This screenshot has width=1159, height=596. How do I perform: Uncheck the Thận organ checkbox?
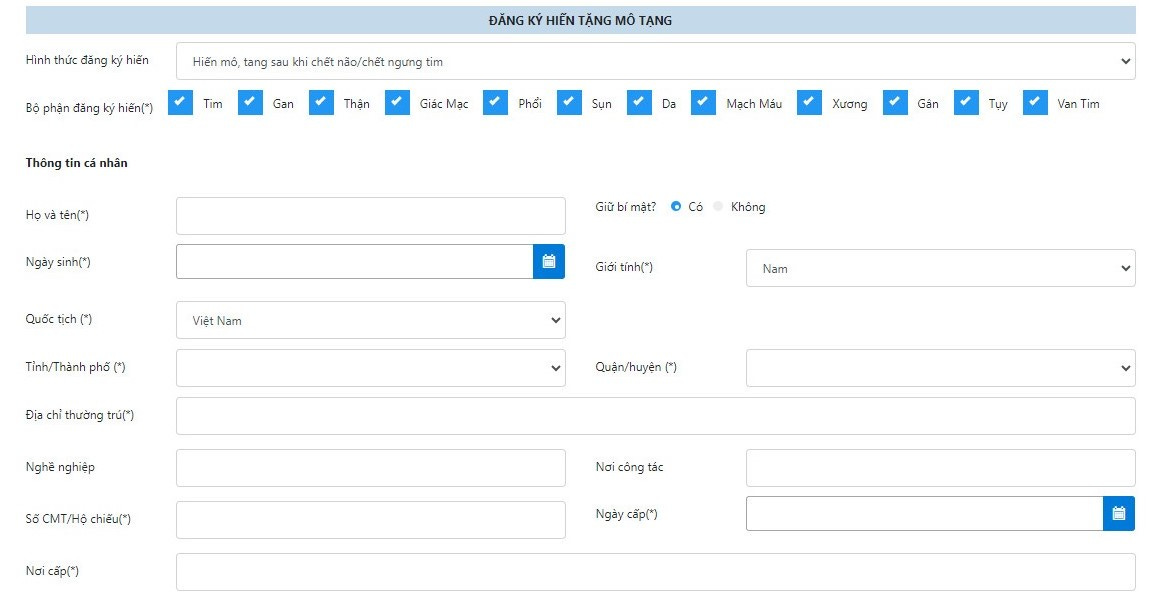322,103
